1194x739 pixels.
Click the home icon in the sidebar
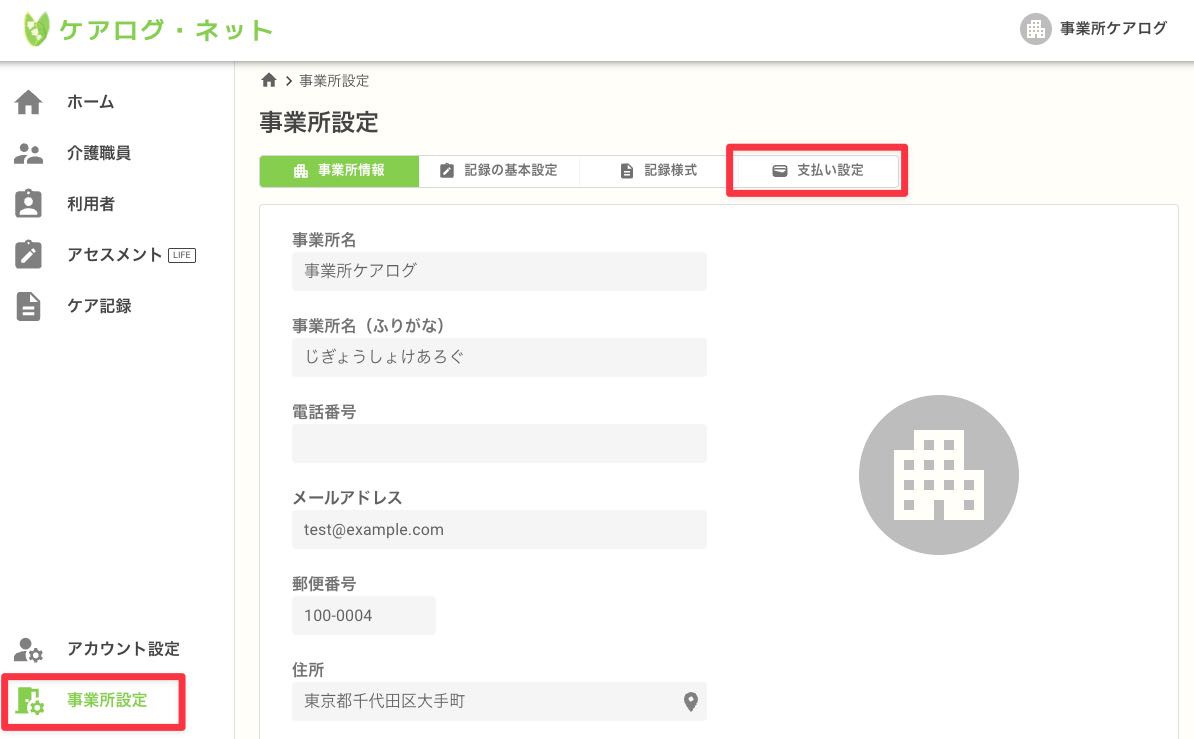click(29, 101)
